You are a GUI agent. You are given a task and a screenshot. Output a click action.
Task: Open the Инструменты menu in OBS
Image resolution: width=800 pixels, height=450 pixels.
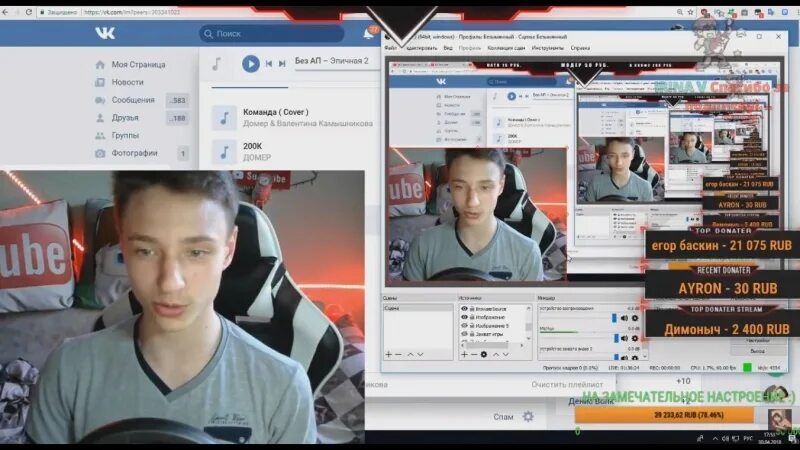[547, 48]
